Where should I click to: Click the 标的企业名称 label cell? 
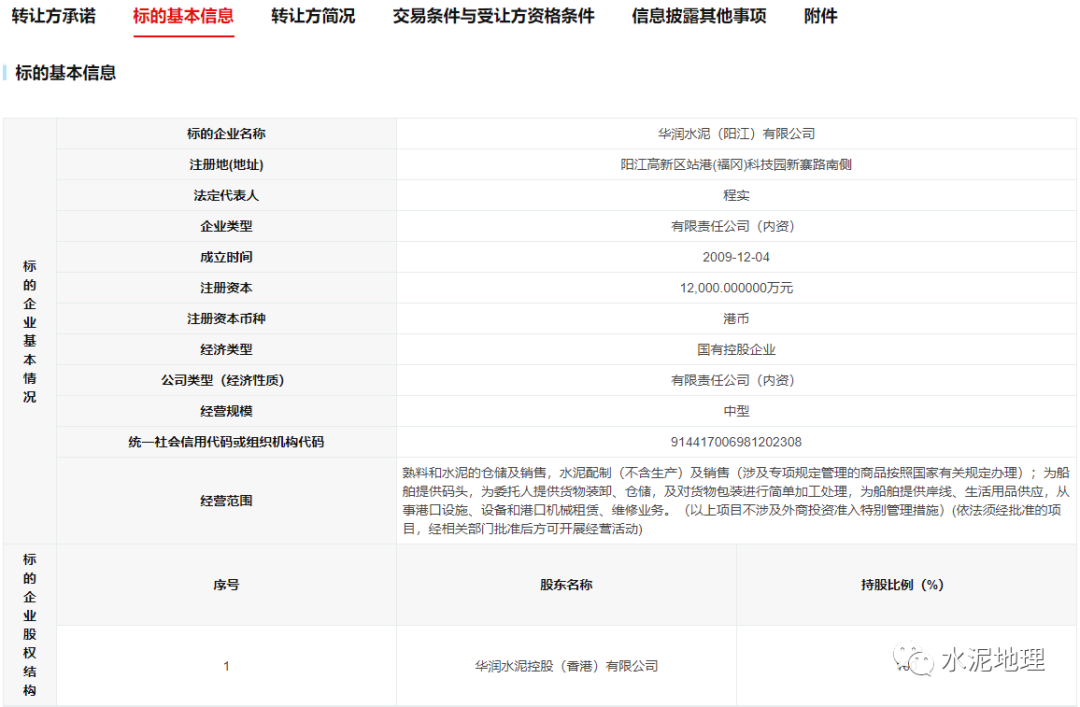[226, 134]
